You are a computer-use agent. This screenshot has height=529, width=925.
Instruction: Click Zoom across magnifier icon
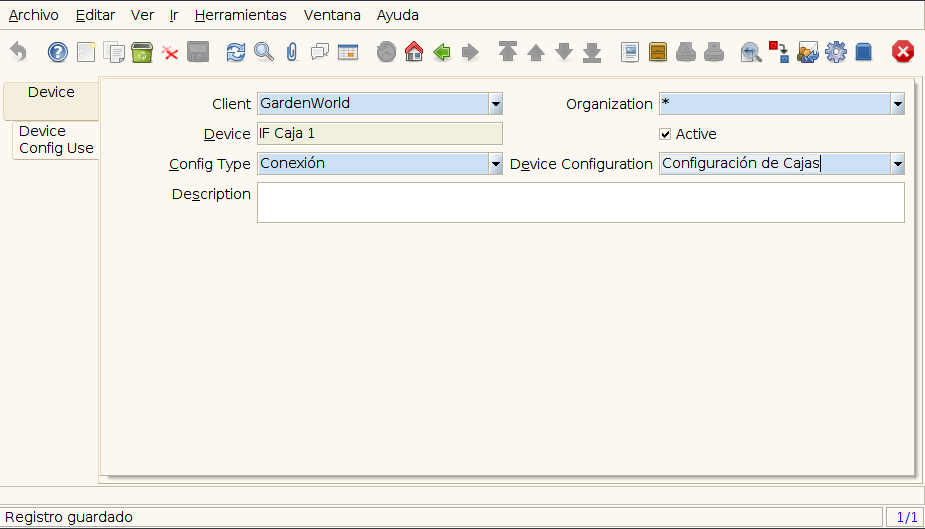(x=751, y=52)
